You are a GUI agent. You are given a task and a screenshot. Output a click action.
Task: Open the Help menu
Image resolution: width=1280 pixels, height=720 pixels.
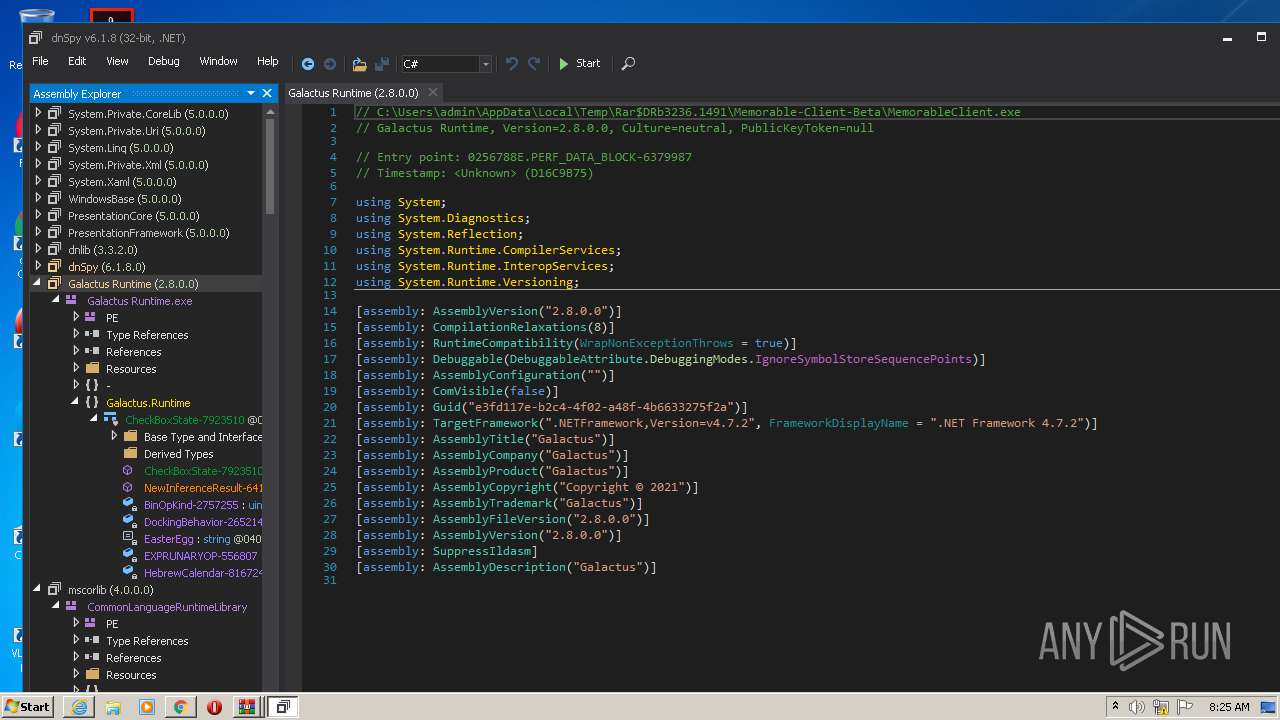(267, 61)
